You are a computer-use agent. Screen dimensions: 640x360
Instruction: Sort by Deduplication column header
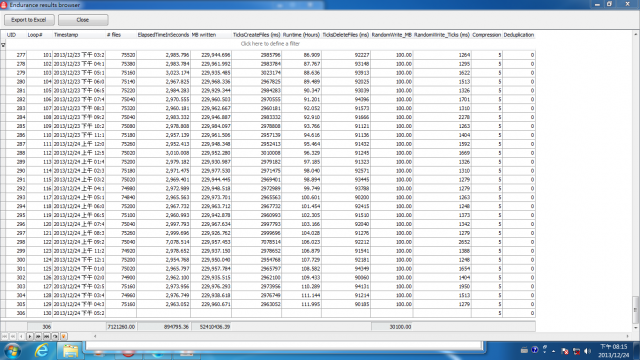coord(519,35)
